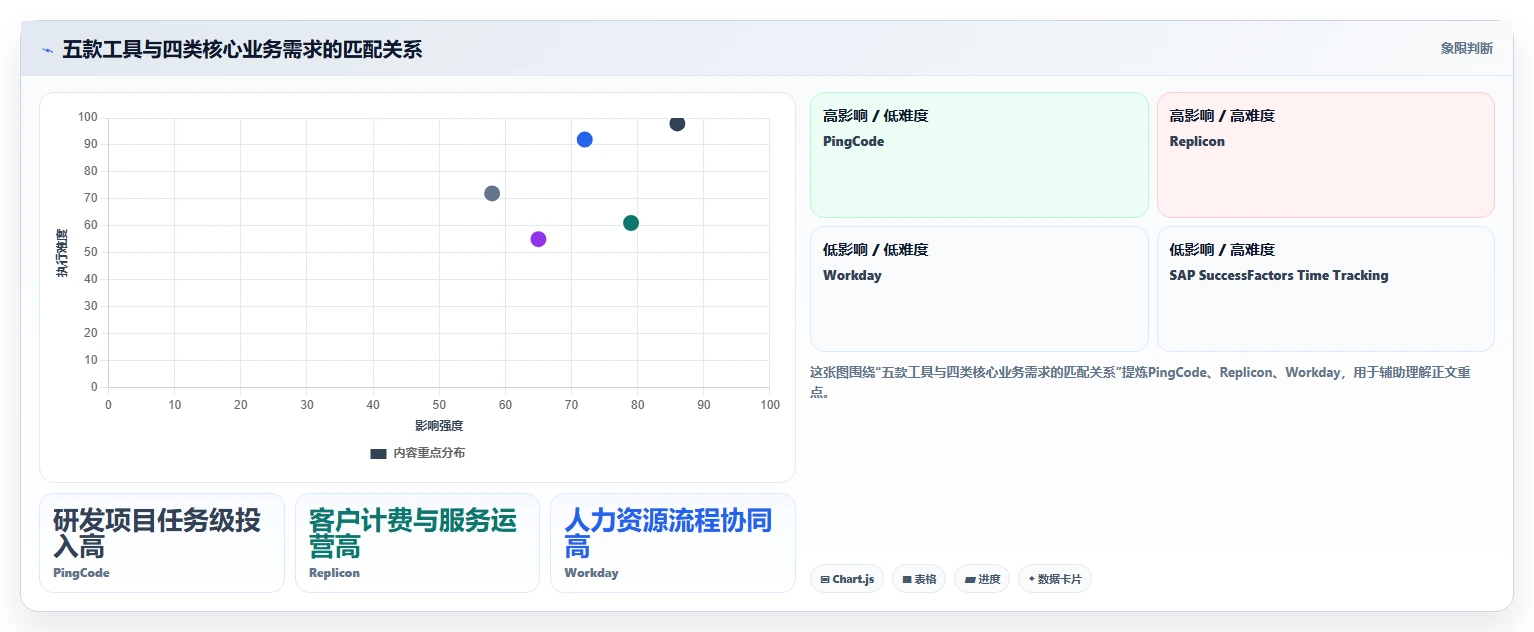Click Replicon text in red quadrant

point(1197,141)
